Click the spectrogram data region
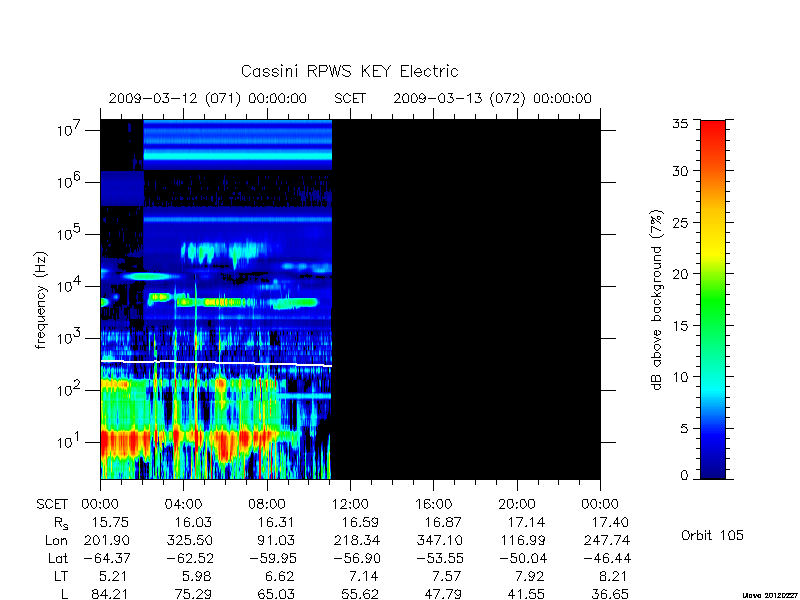Screen dimensions: 800x600 pyautogui.click(x=216, y=299)
